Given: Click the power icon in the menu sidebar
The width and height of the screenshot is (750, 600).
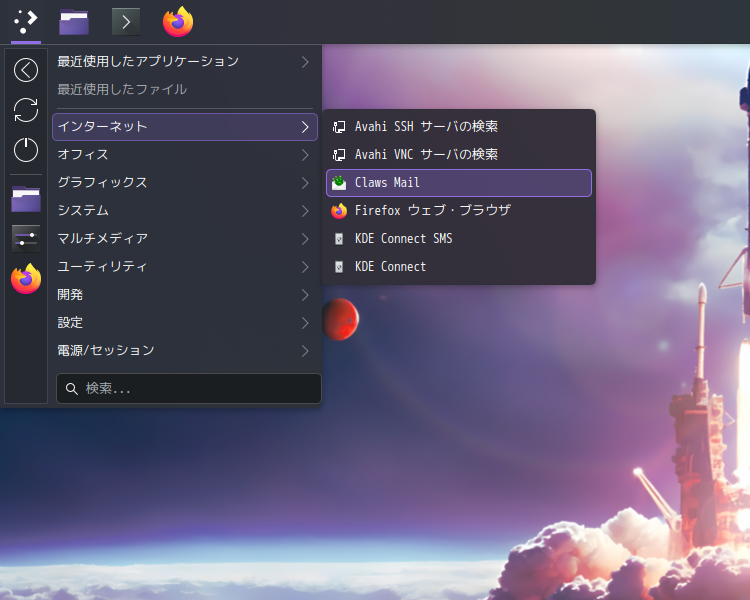Looking at the screenshot, I should tap(26, 150).
